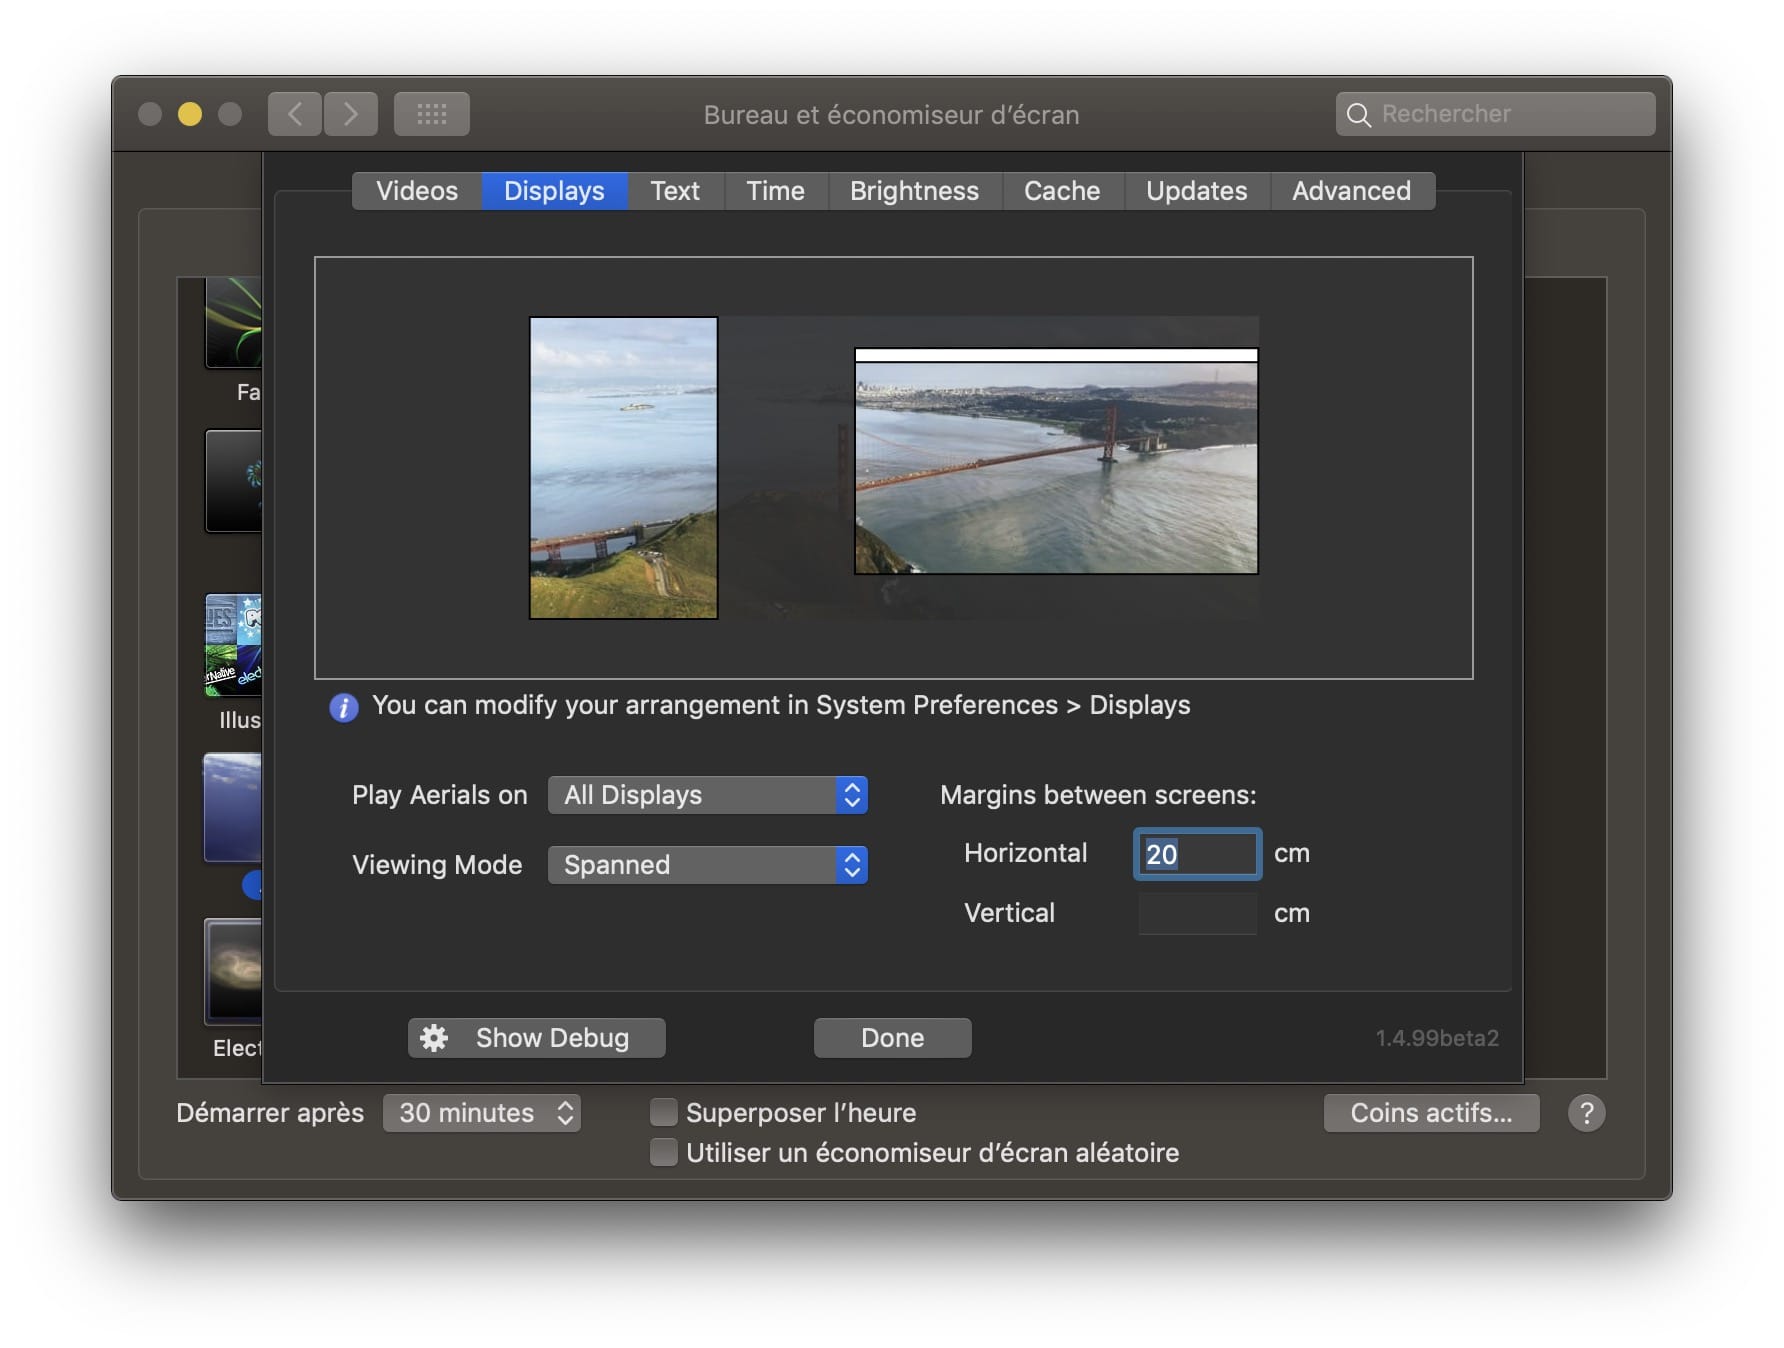Switch to the Videos tab
The height and width of the screenshot is (1348, 1784).
point(417,191)
